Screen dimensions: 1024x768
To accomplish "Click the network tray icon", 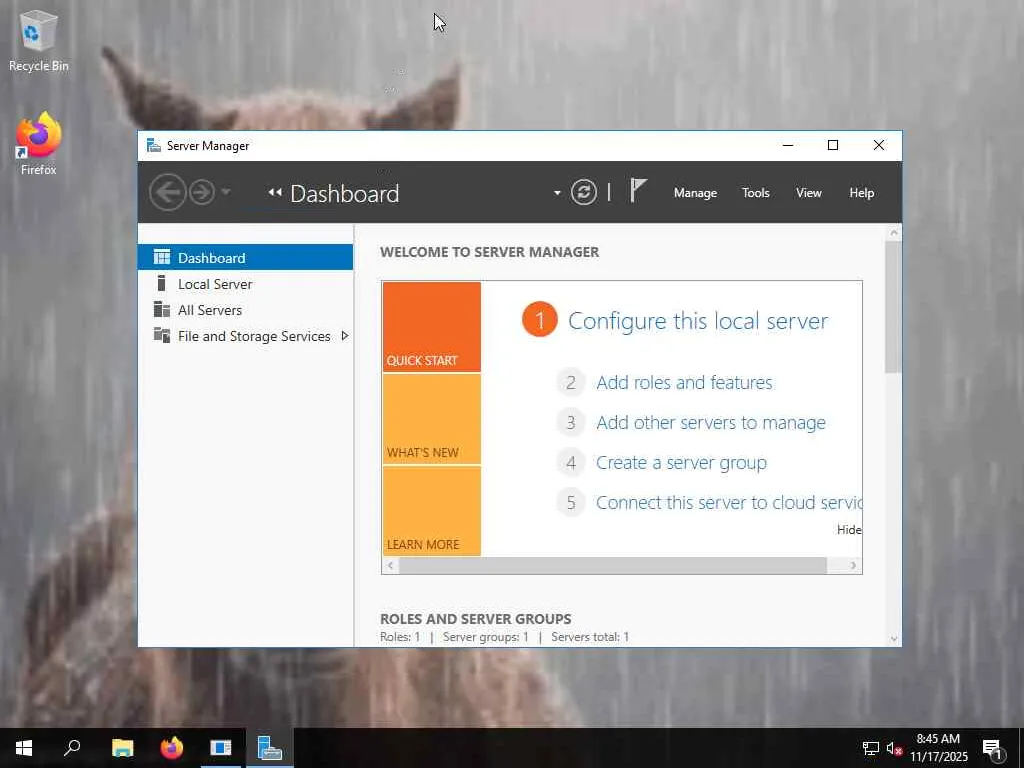I will point(871,748).
